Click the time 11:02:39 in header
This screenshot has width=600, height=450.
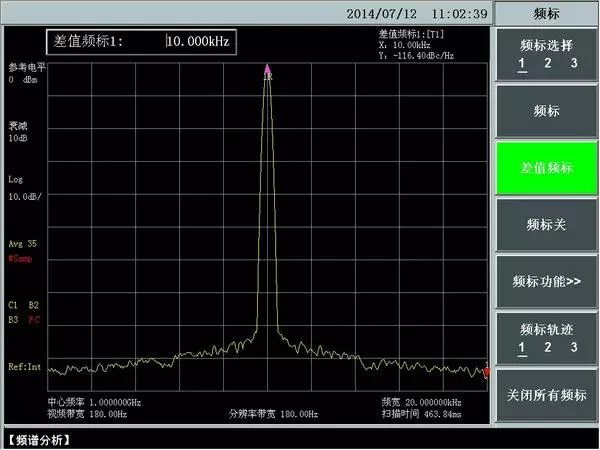[x=460, y=14]
